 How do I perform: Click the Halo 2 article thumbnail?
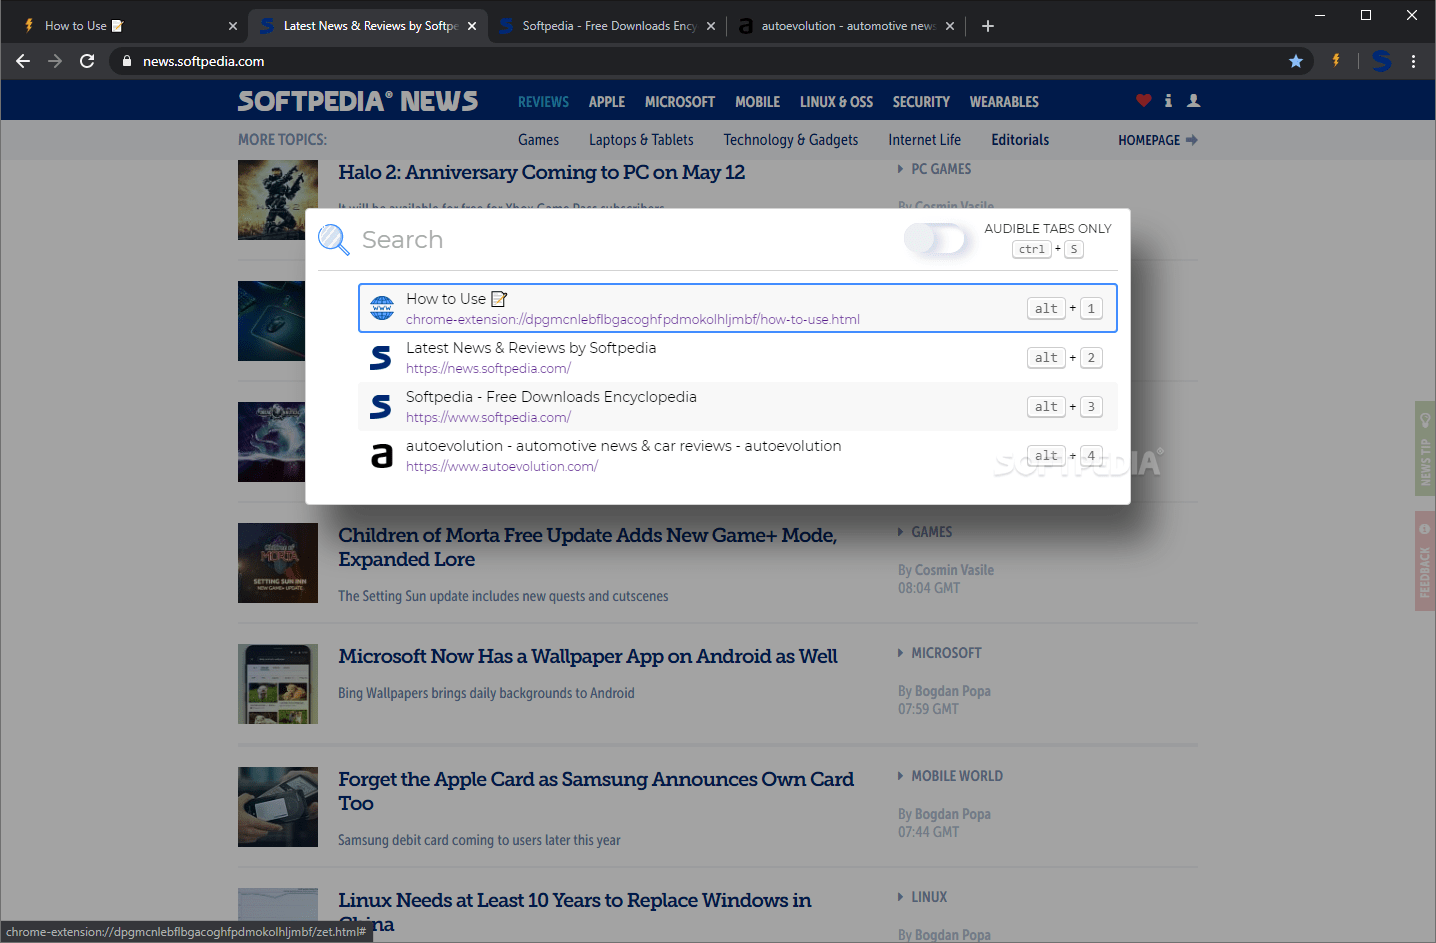pos(278,200)
